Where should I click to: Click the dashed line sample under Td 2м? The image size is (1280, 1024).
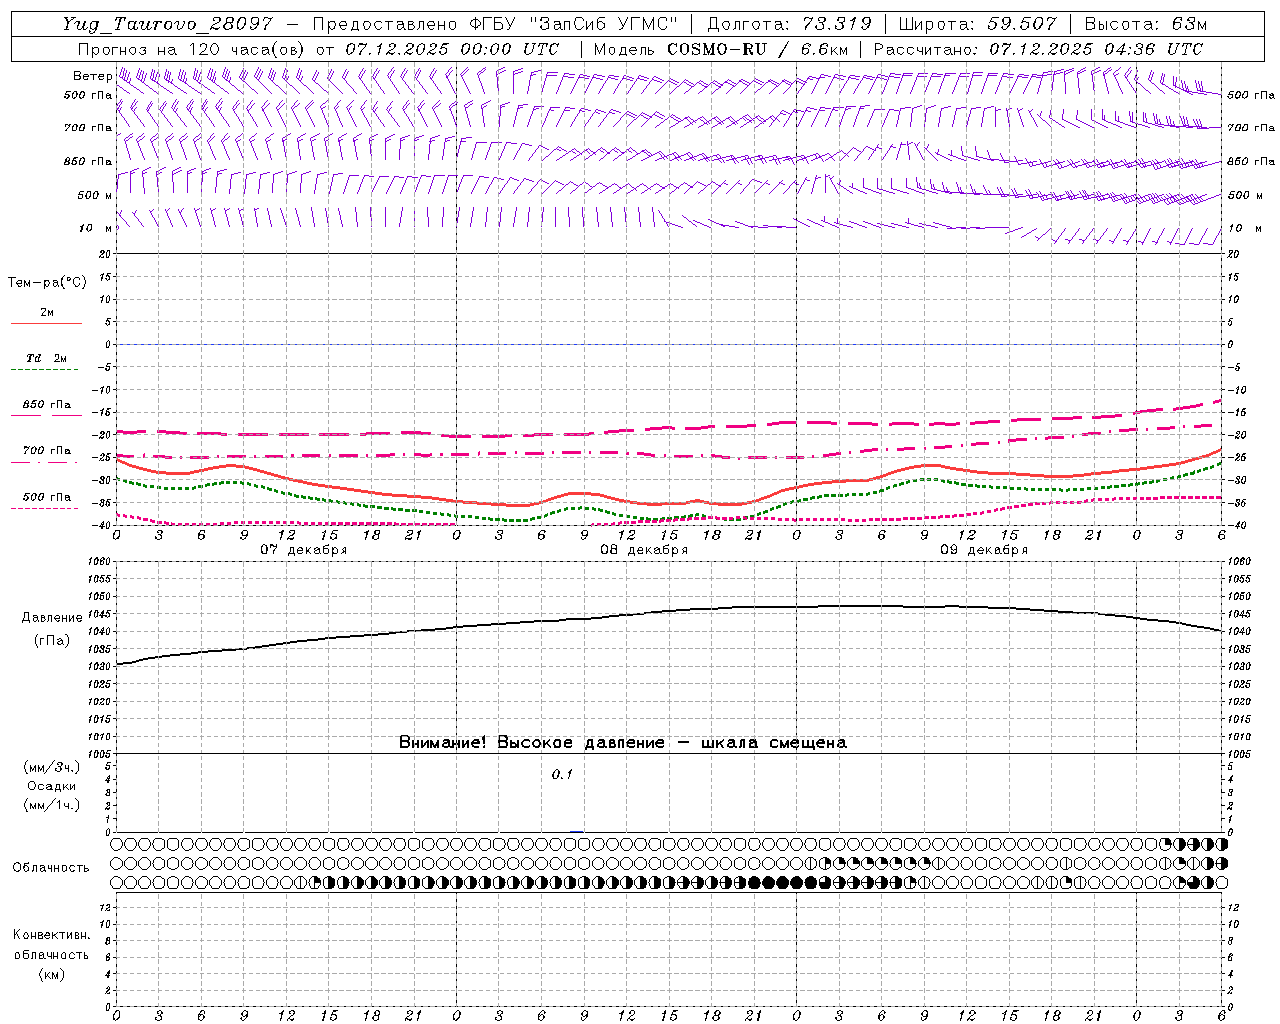[45, 370]
